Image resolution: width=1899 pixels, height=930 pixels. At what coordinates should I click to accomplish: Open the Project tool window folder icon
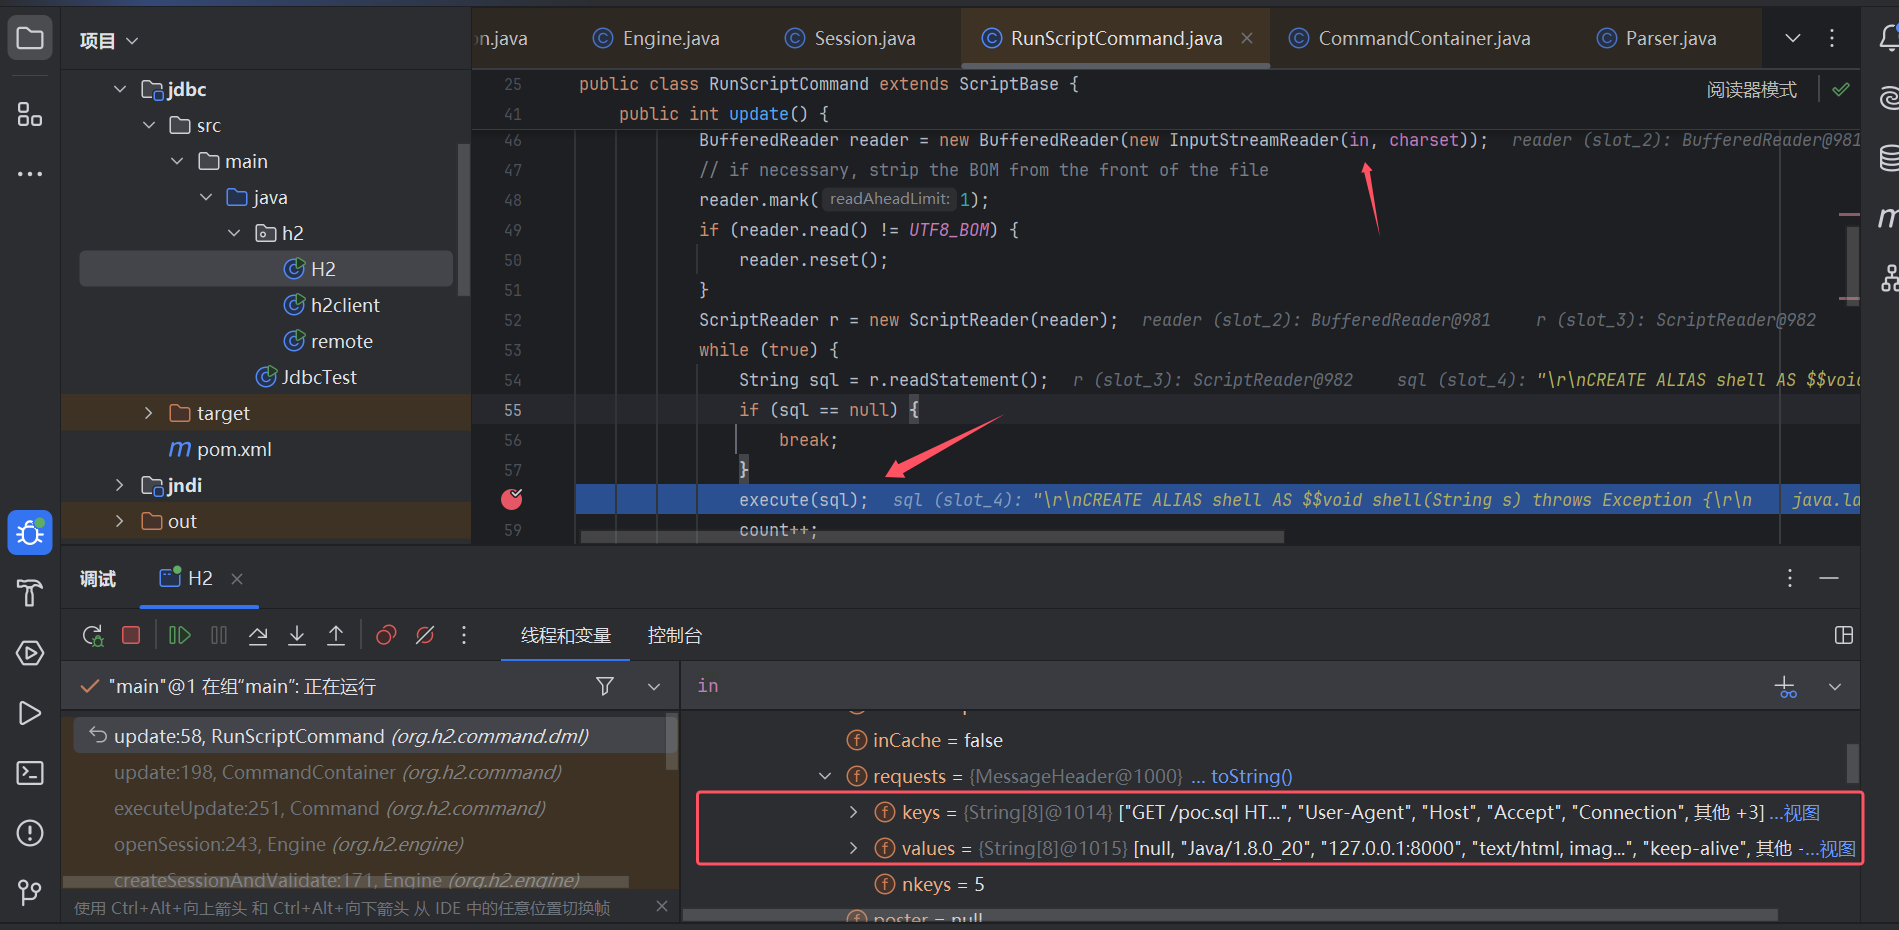[x=30, y=39]
